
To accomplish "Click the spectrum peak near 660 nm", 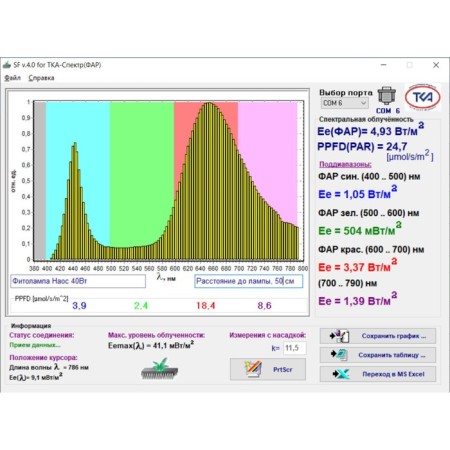I will (209, 103).
